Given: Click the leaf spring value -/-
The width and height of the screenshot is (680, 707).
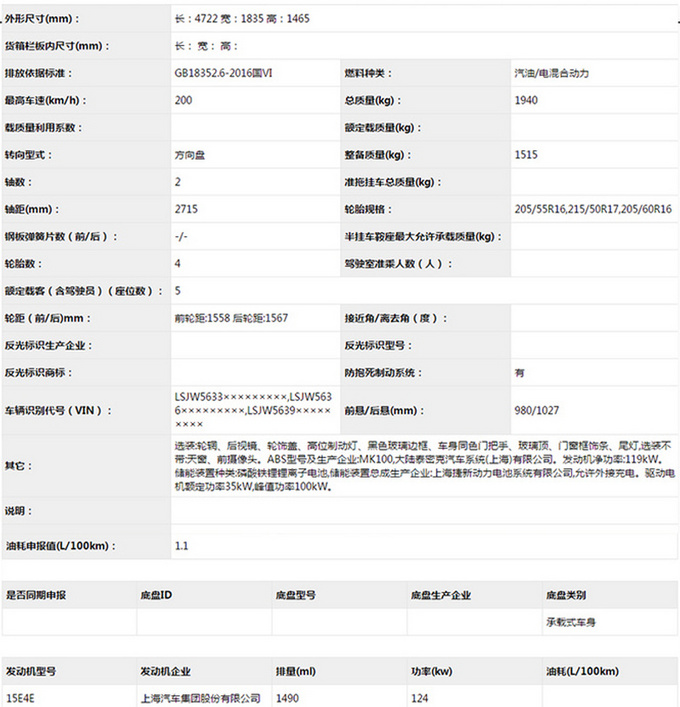Looking at the screenshot, I should [181, 236].
